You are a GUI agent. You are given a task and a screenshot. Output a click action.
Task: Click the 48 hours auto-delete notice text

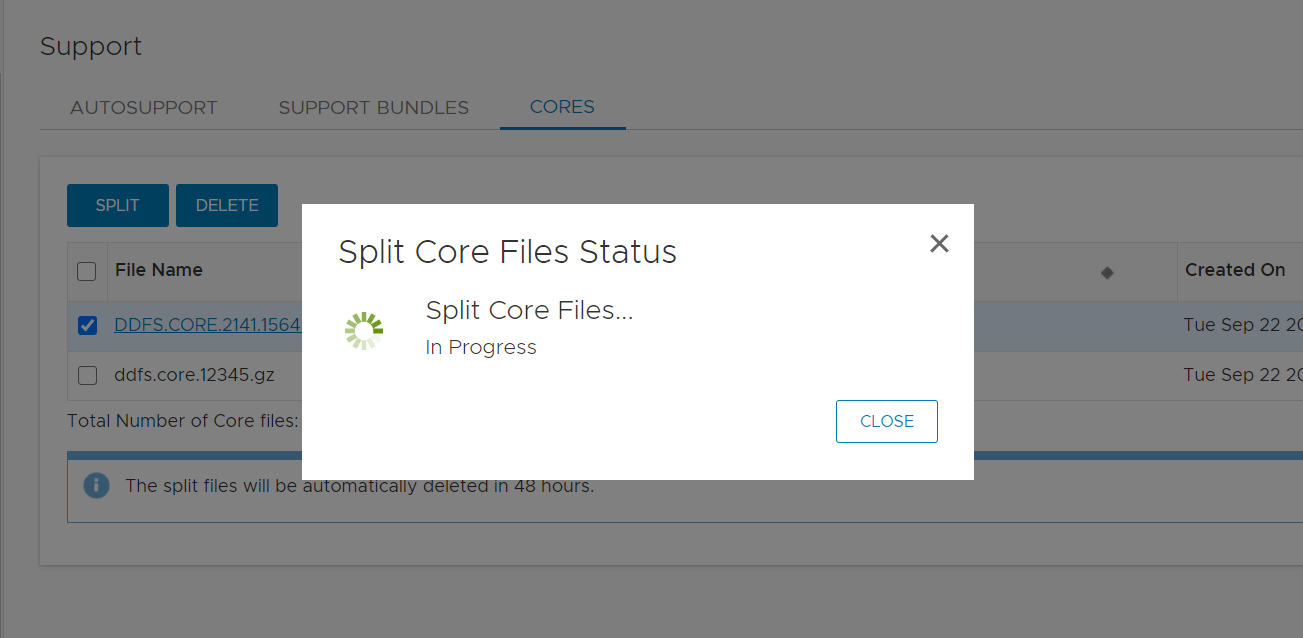pos(359,487)
